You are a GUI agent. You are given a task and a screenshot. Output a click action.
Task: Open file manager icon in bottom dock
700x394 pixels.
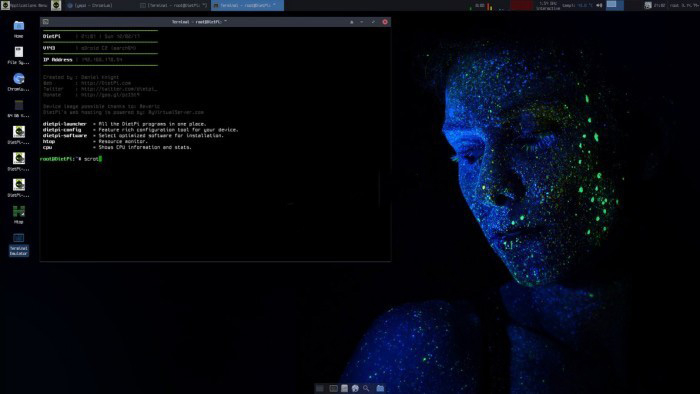click(x=344, y=388)
